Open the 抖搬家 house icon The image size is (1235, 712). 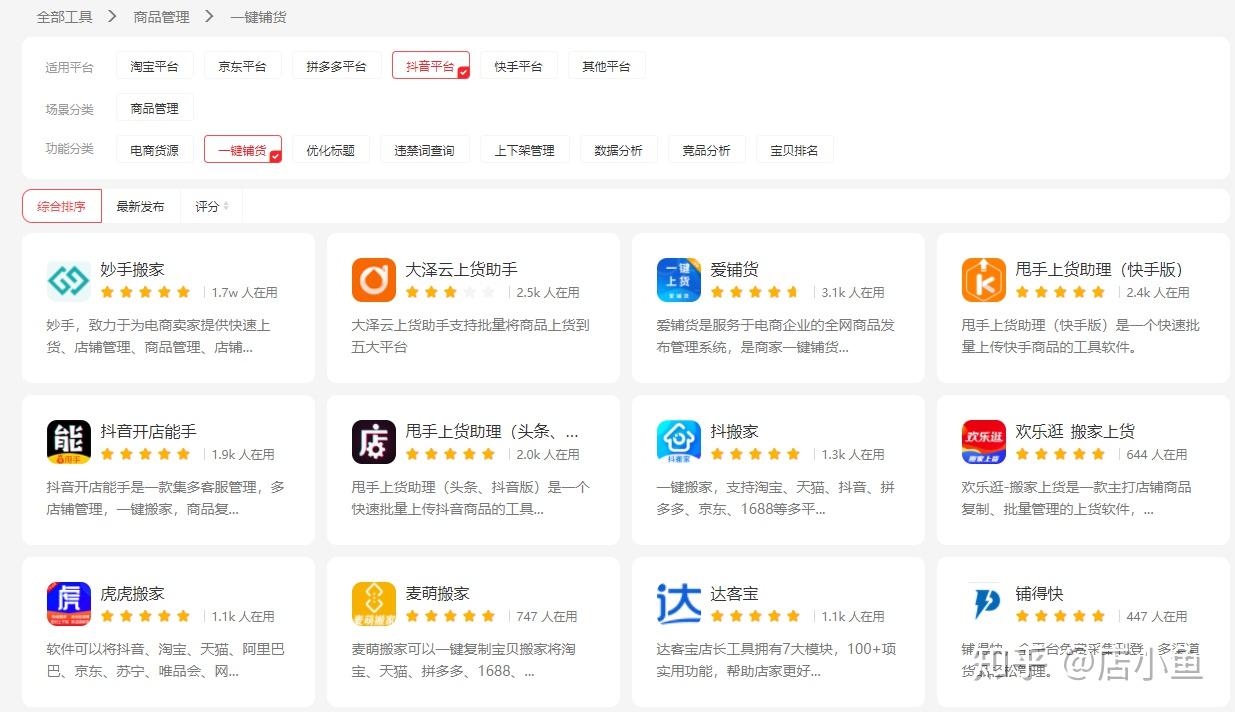tap(679, 442)
